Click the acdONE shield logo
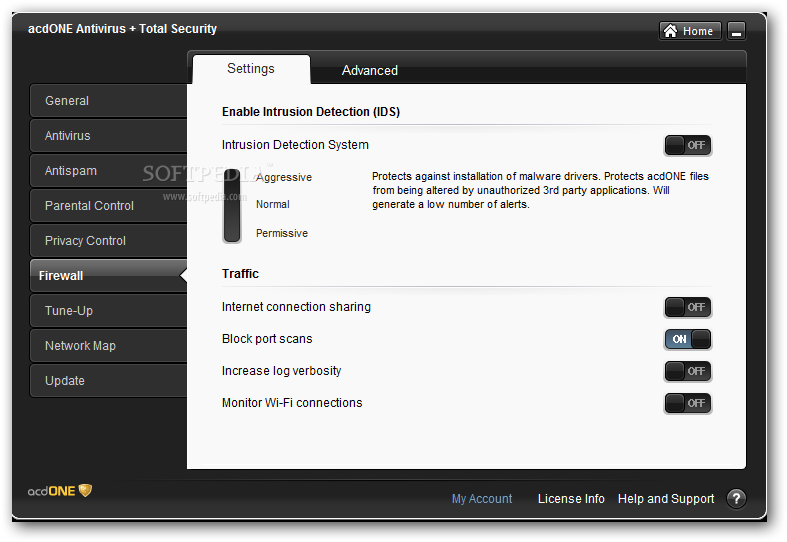Screen dimensions: 787x542 60,491
